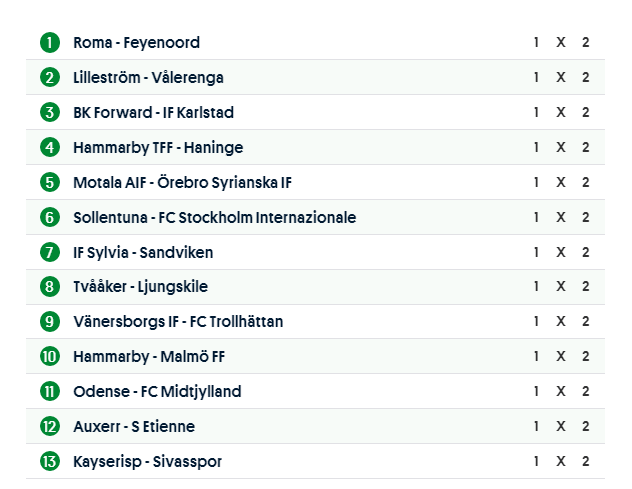Choose away win 2 for Hammarby - Malmö FF
The image size is (632, 489).
point(586,357)
